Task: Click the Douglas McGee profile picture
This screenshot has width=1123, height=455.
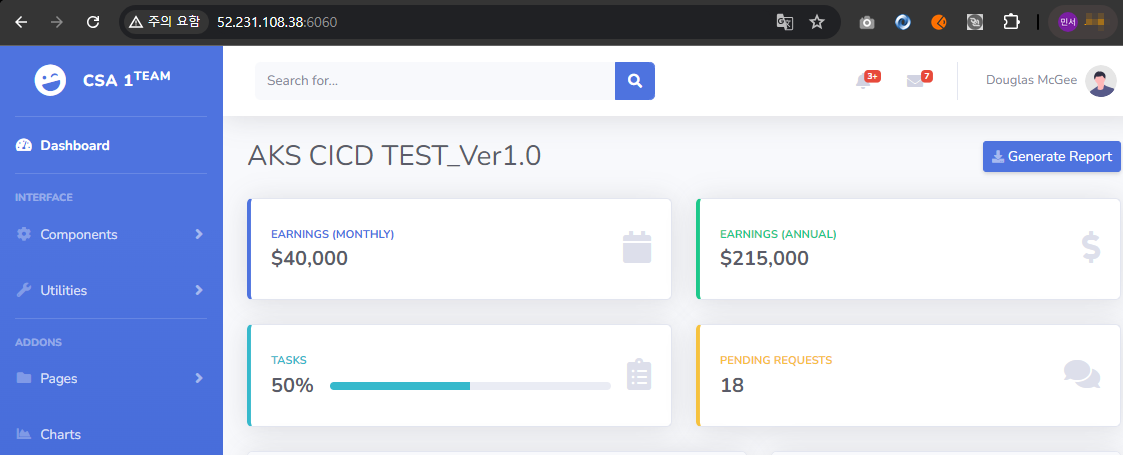Action: (x=1101, y=81)
